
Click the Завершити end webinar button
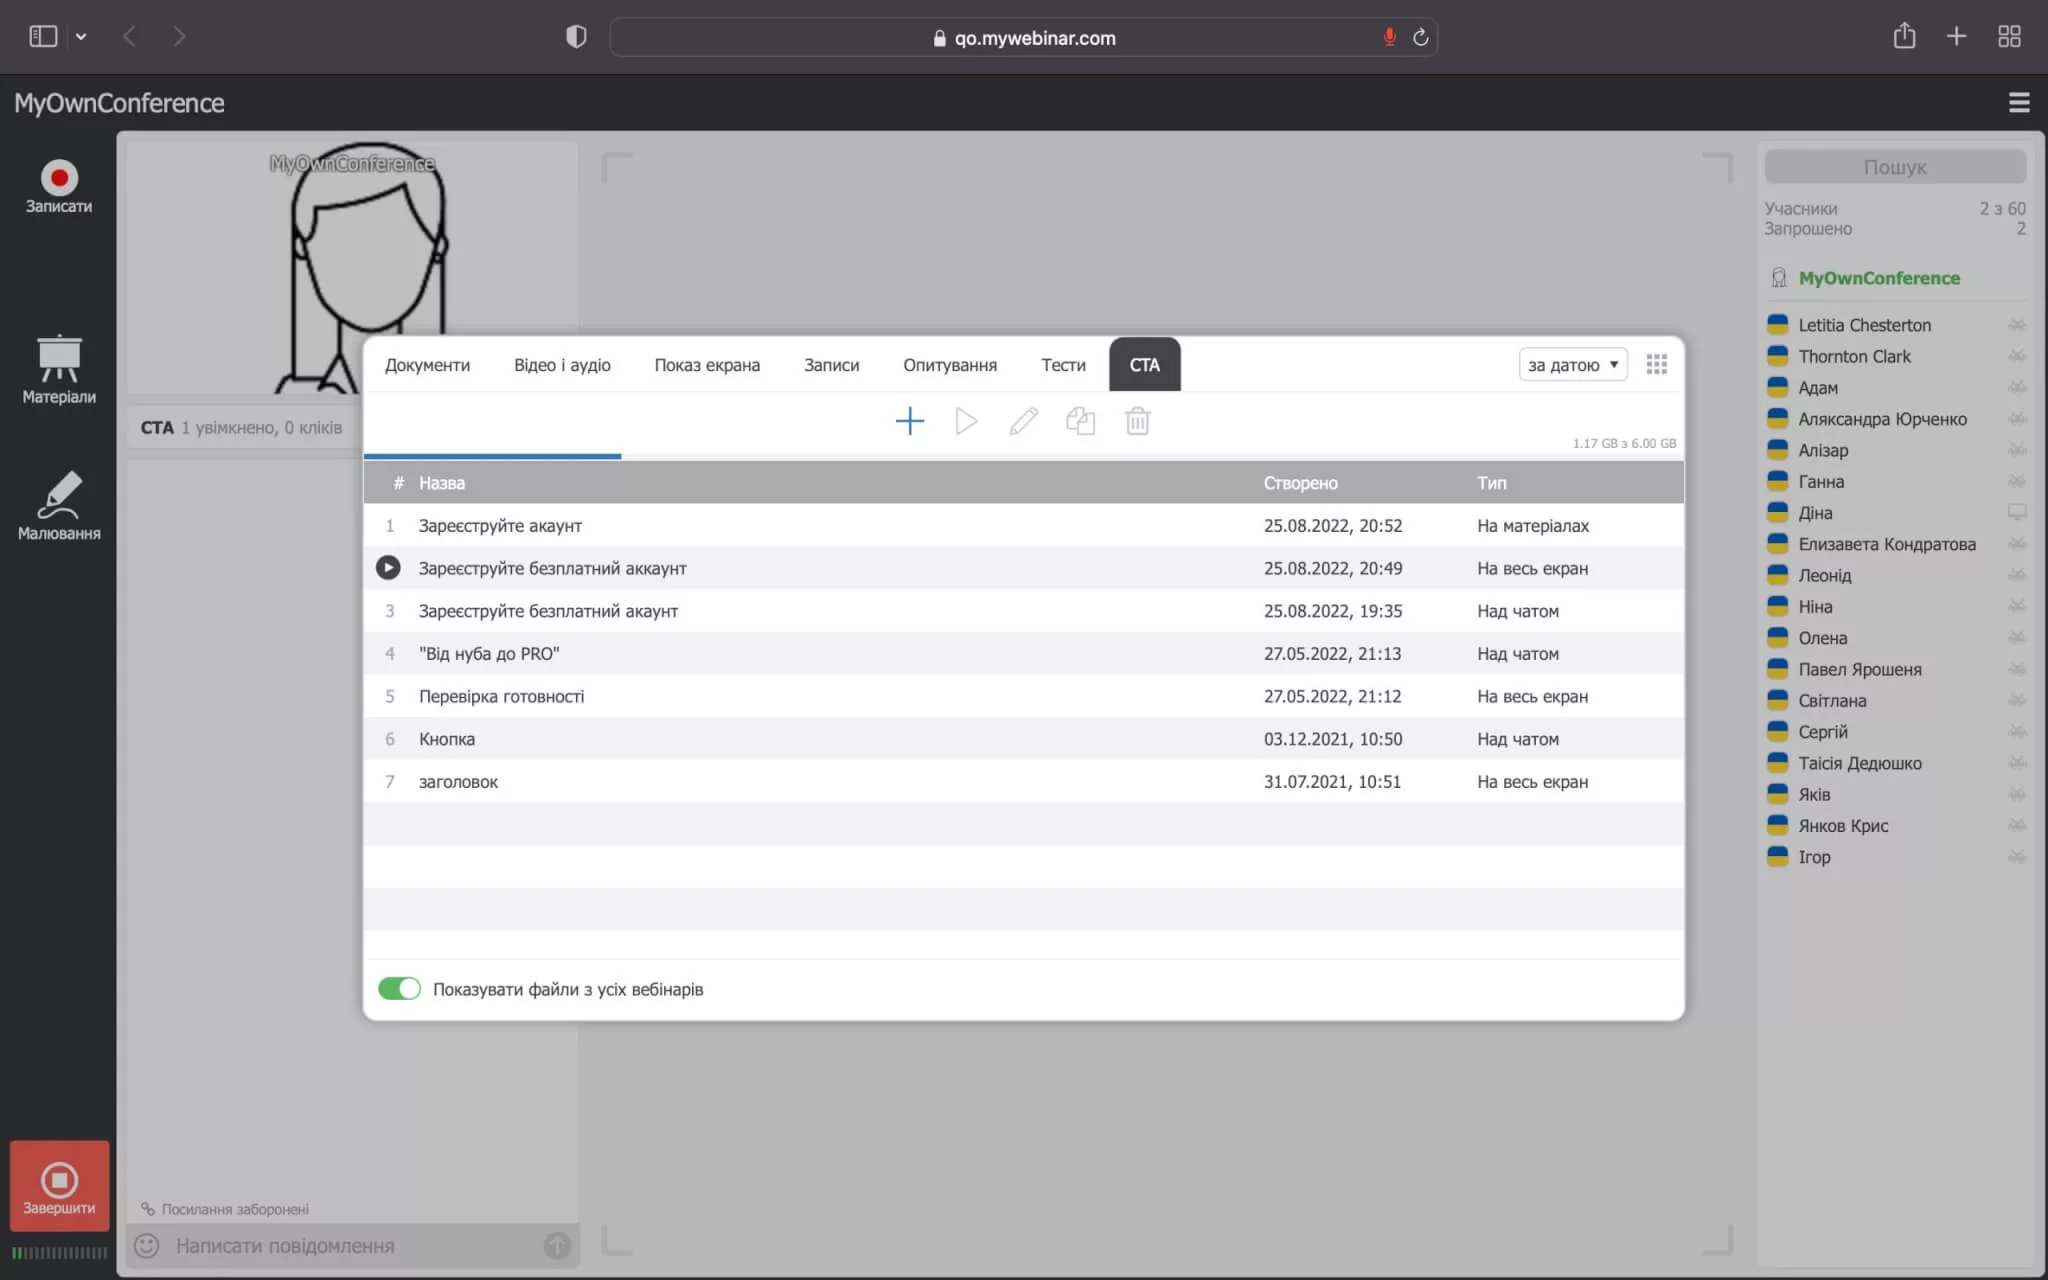[x=59, y=1186]
